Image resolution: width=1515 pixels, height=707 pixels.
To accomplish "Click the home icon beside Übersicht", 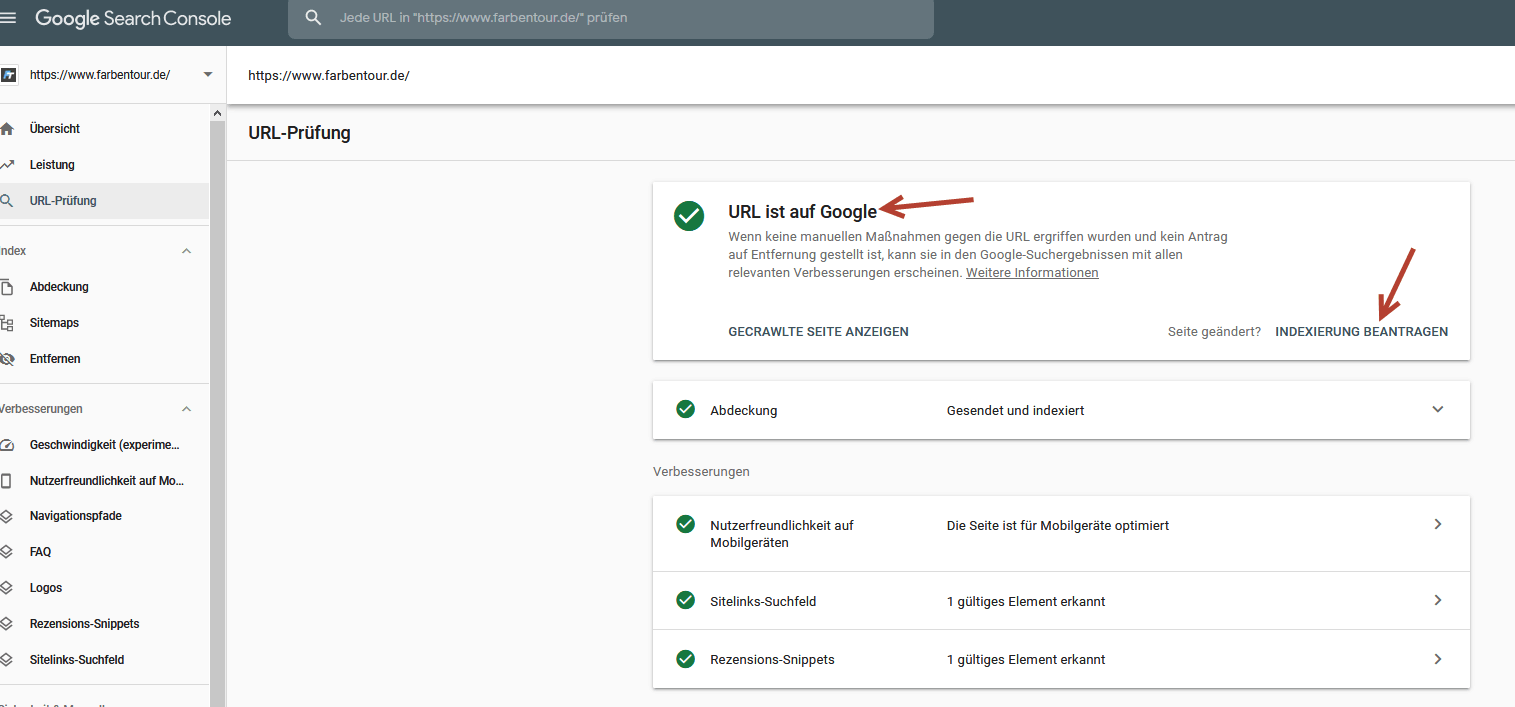I will pos(7,129).
